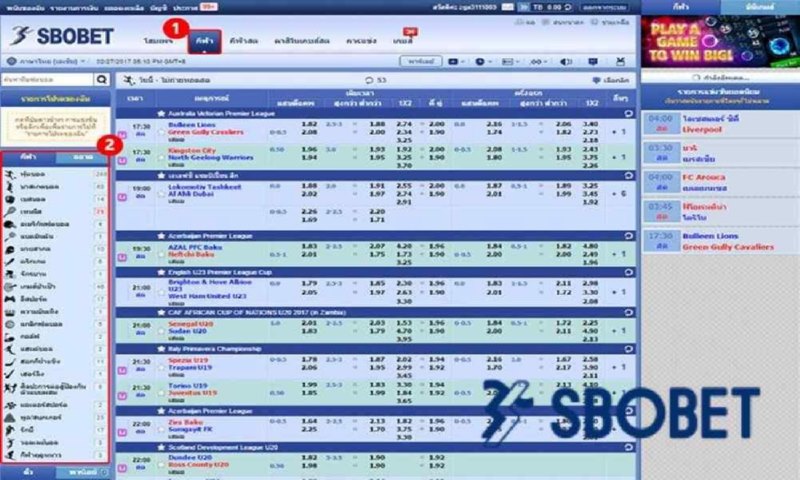Open FC Arouca match in popular matches panel

tap(720, 183)
